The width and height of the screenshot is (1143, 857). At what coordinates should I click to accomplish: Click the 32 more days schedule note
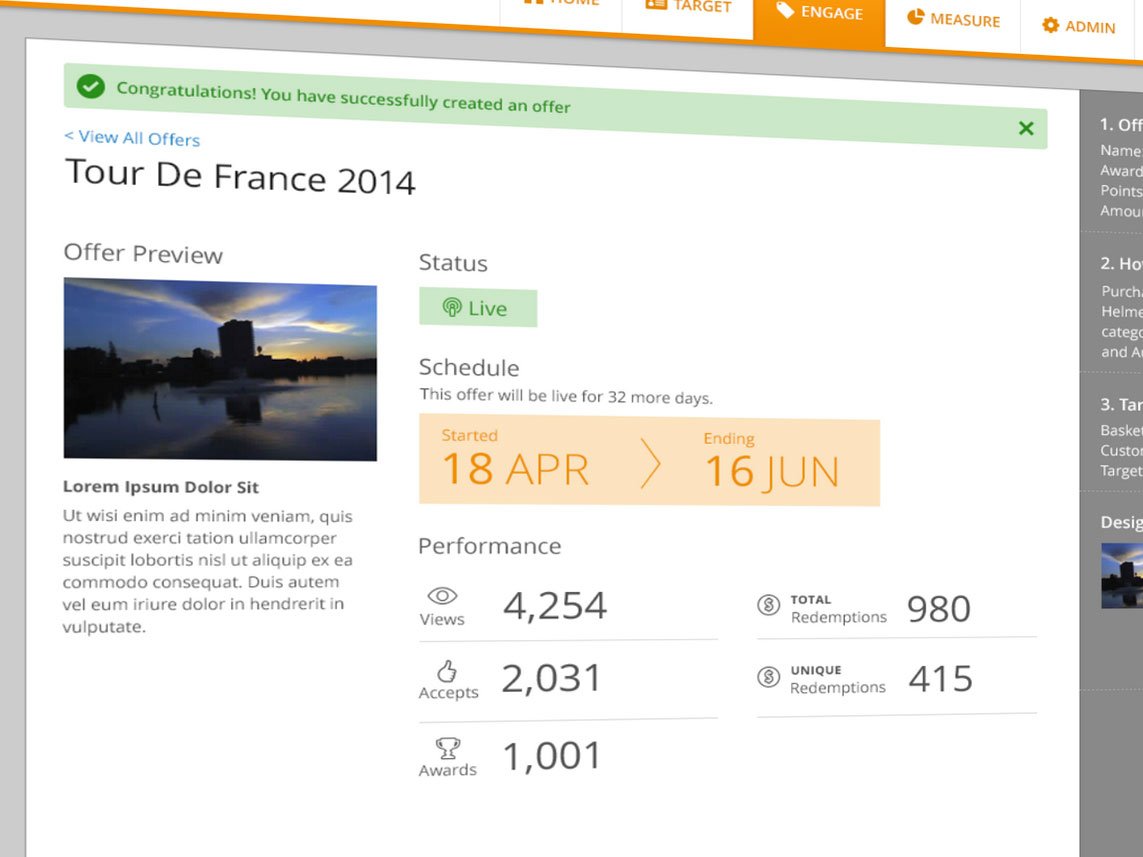pos(566,396)
